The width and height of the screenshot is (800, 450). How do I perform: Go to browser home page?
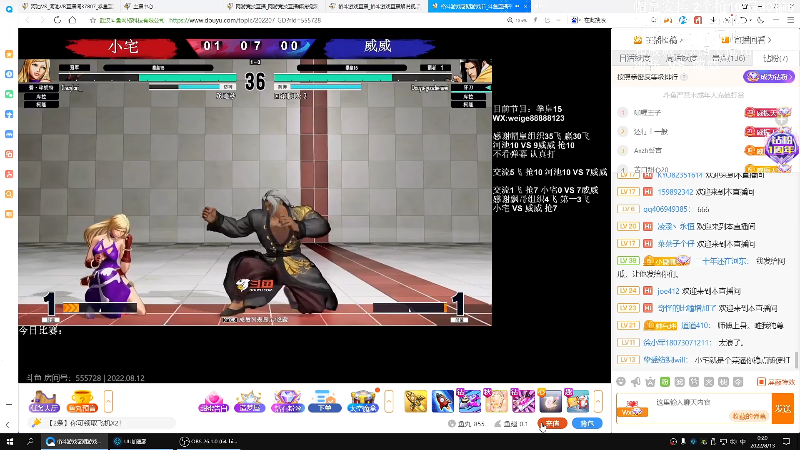point(72,20)
